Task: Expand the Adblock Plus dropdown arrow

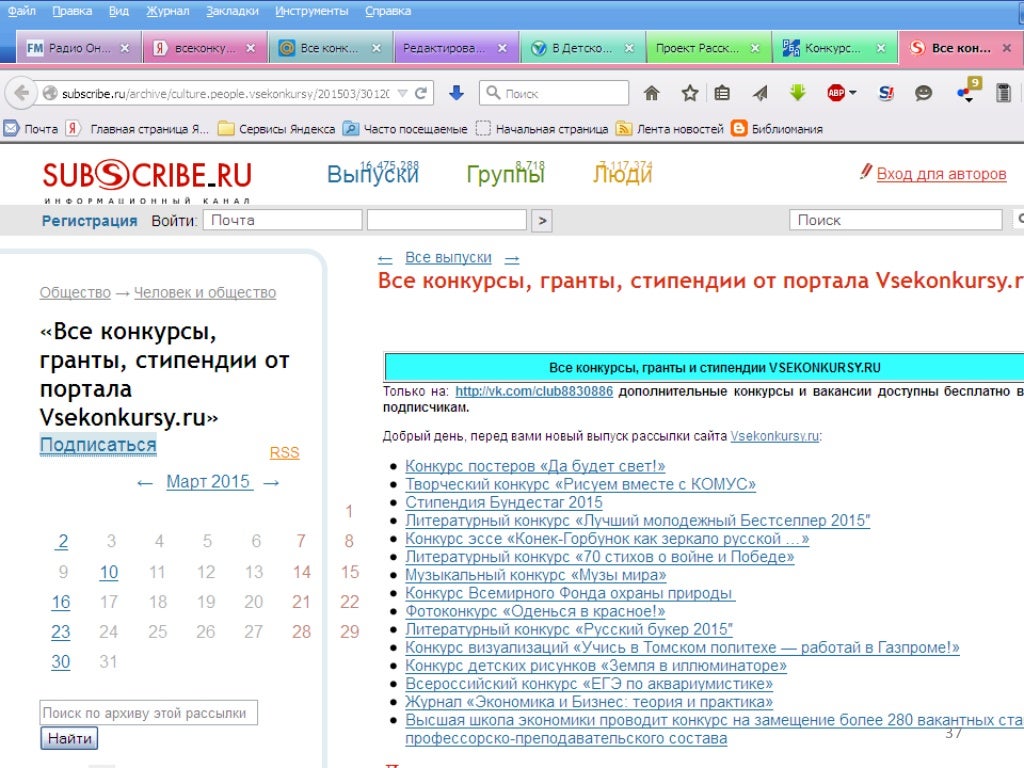Action: pyautogui.click(x=852, y=93)
